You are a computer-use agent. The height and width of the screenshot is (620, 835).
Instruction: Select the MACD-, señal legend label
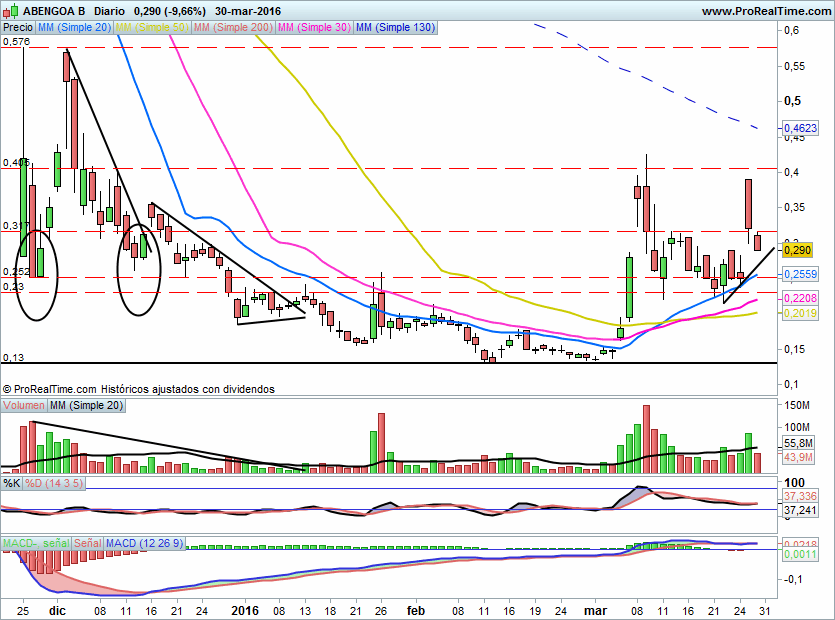click(36, 543)
